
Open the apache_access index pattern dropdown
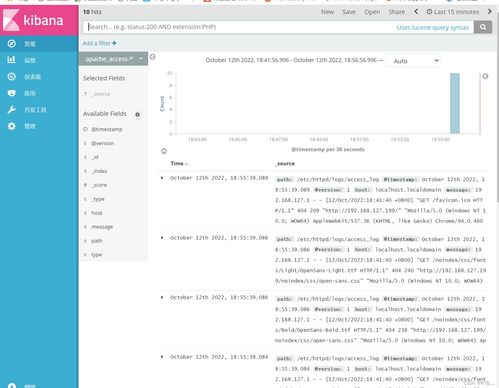point(113,59)
